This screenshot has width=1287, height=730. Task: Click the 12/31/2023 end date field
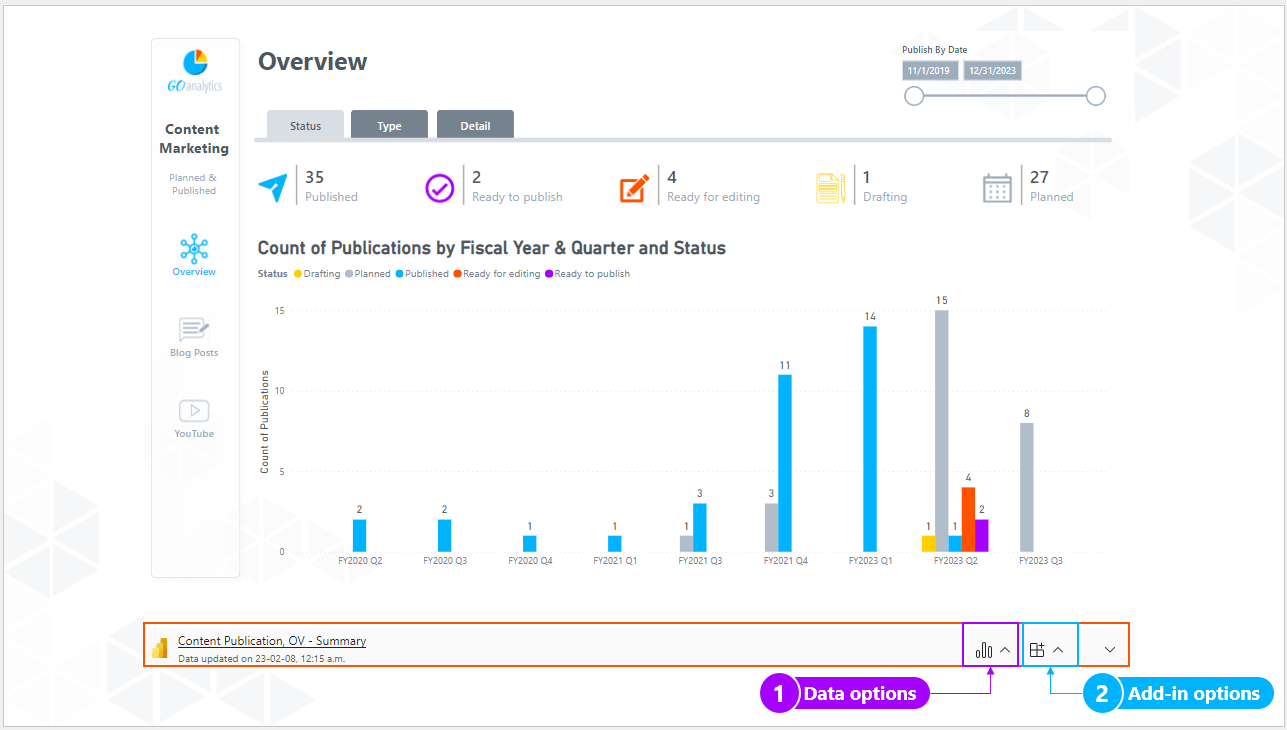click(x=992, y=71)
